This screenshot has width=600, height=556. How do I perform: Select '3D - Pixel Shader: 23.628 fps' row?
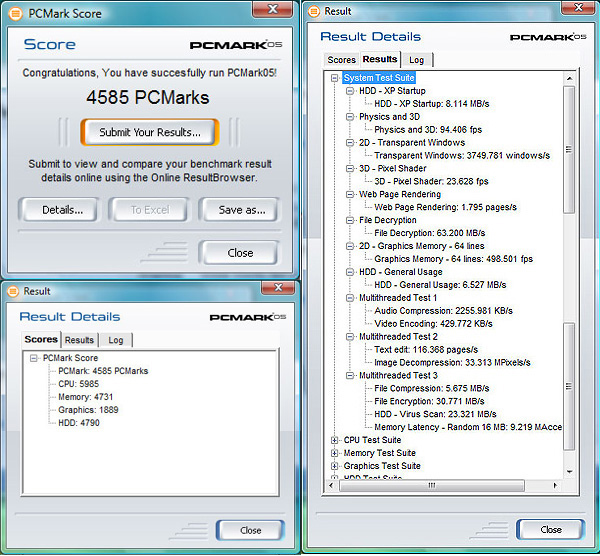(431, 181)
